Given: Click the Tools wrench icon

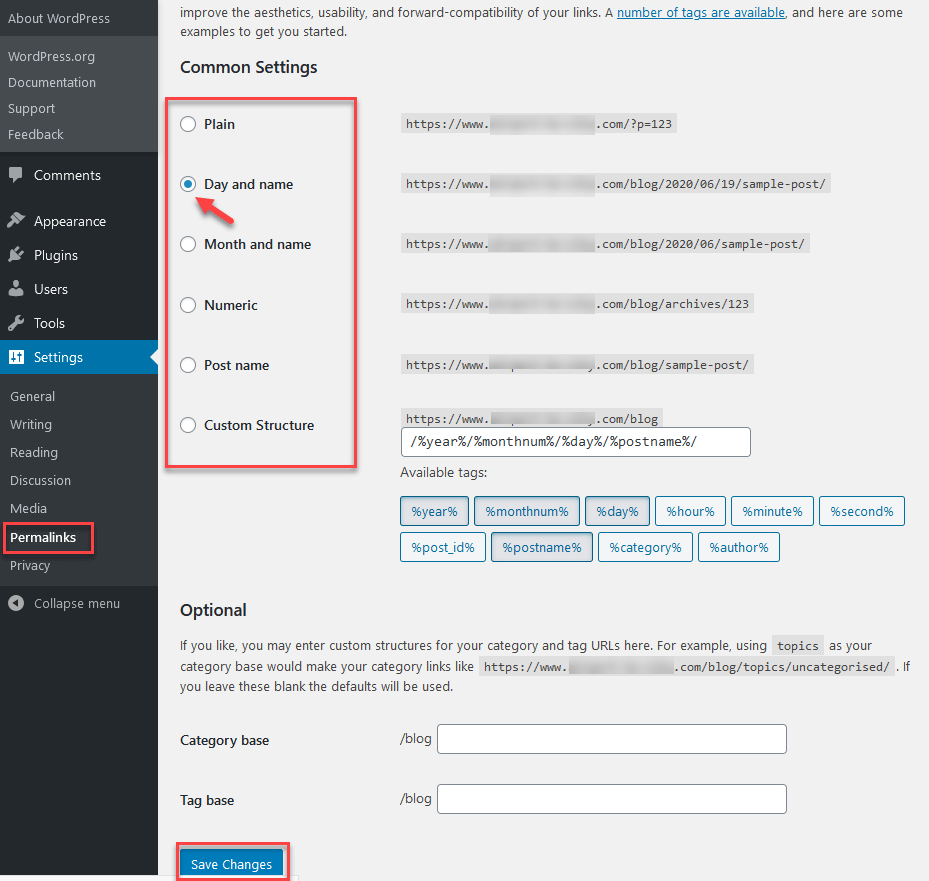Looking at the screenshot, I should click(x=16, y=323).
